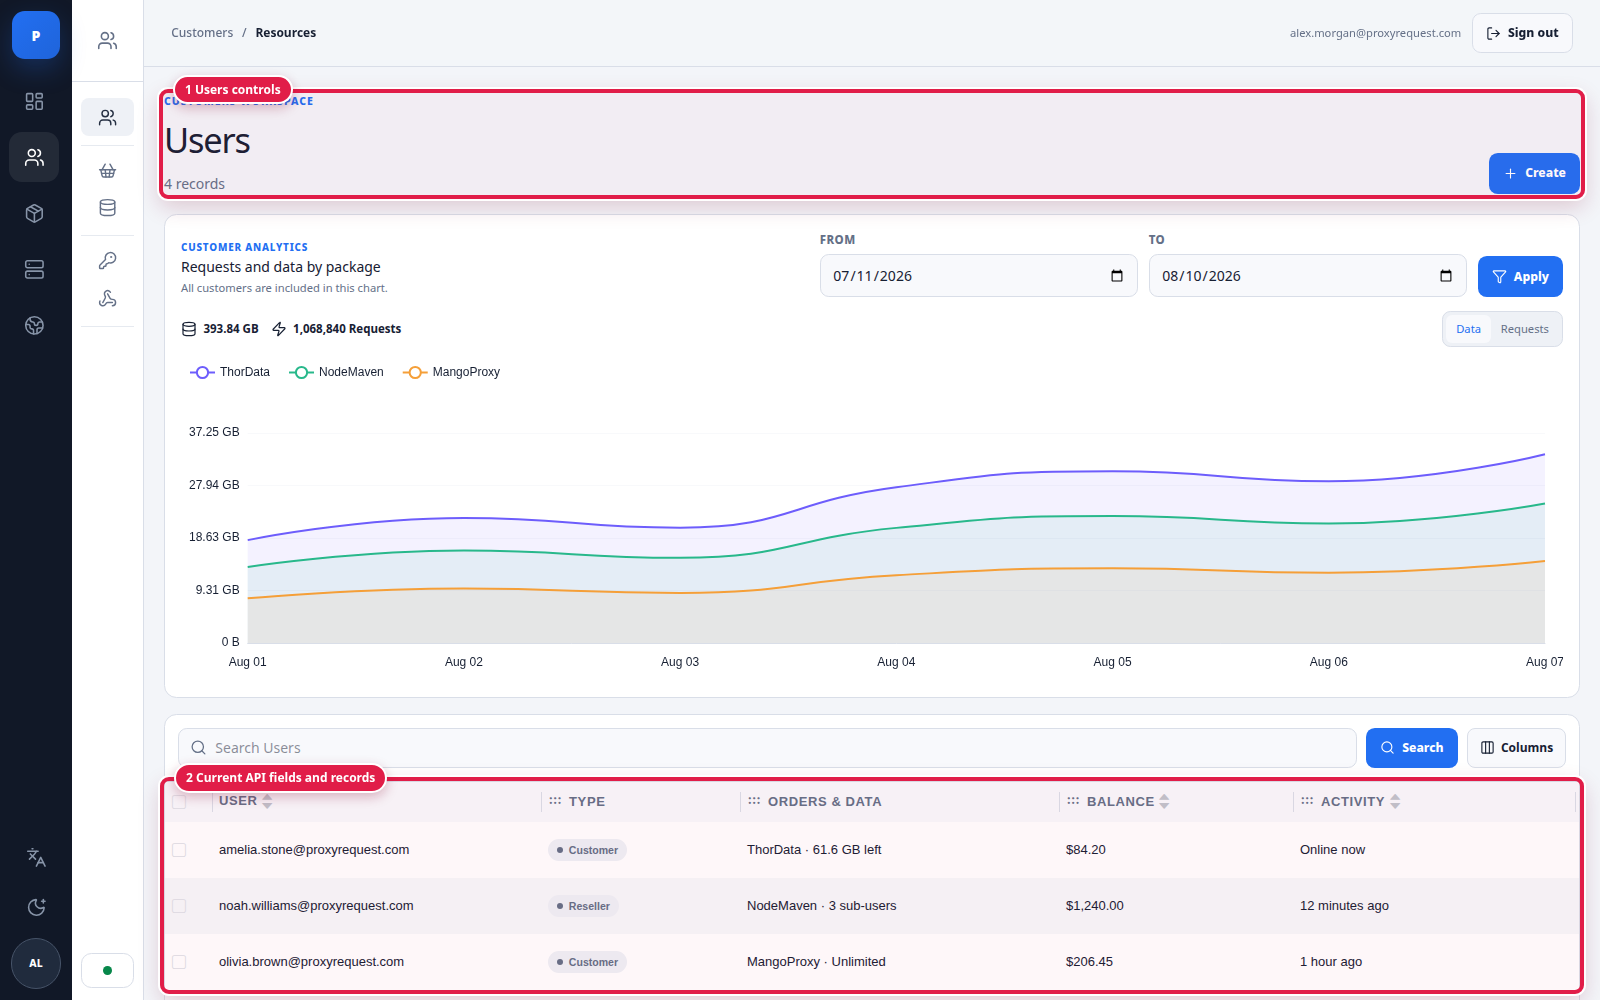Open the API key icon
1600x1000 pixels.
pyautogui.click(x=108, y=260)
